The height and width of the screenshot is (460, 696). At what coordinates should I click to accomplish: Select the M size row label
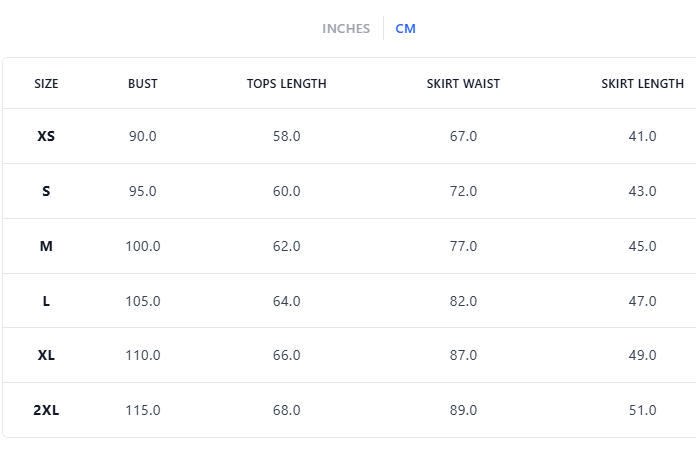tap(46, 246)
